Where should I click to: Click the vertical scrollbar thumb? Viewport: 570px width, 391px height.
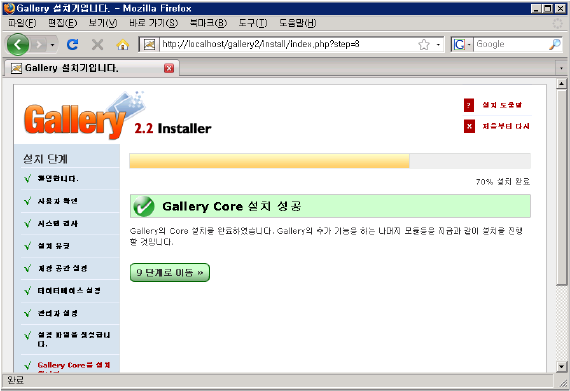(561, 187)
